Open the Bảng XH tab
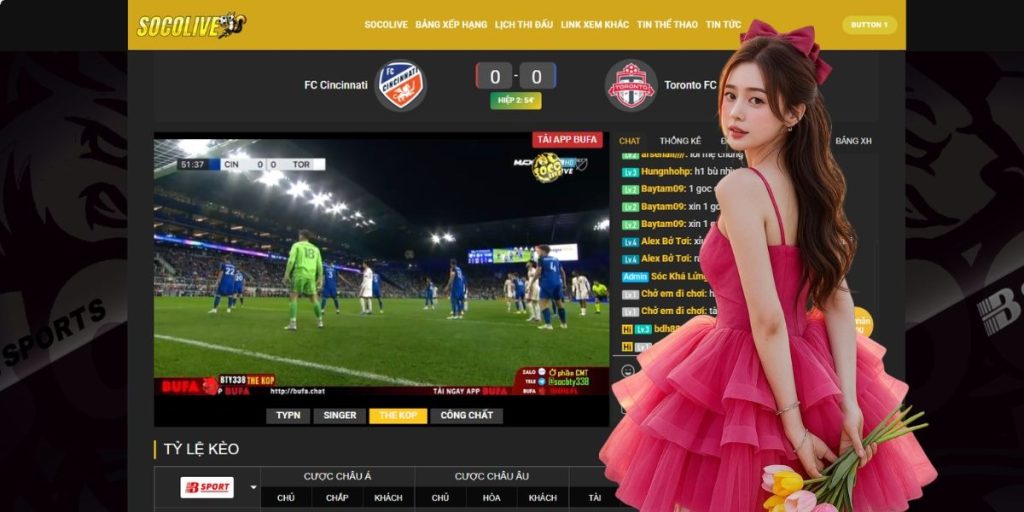This screenshot has height=512, width=1024. click(853, 142)
